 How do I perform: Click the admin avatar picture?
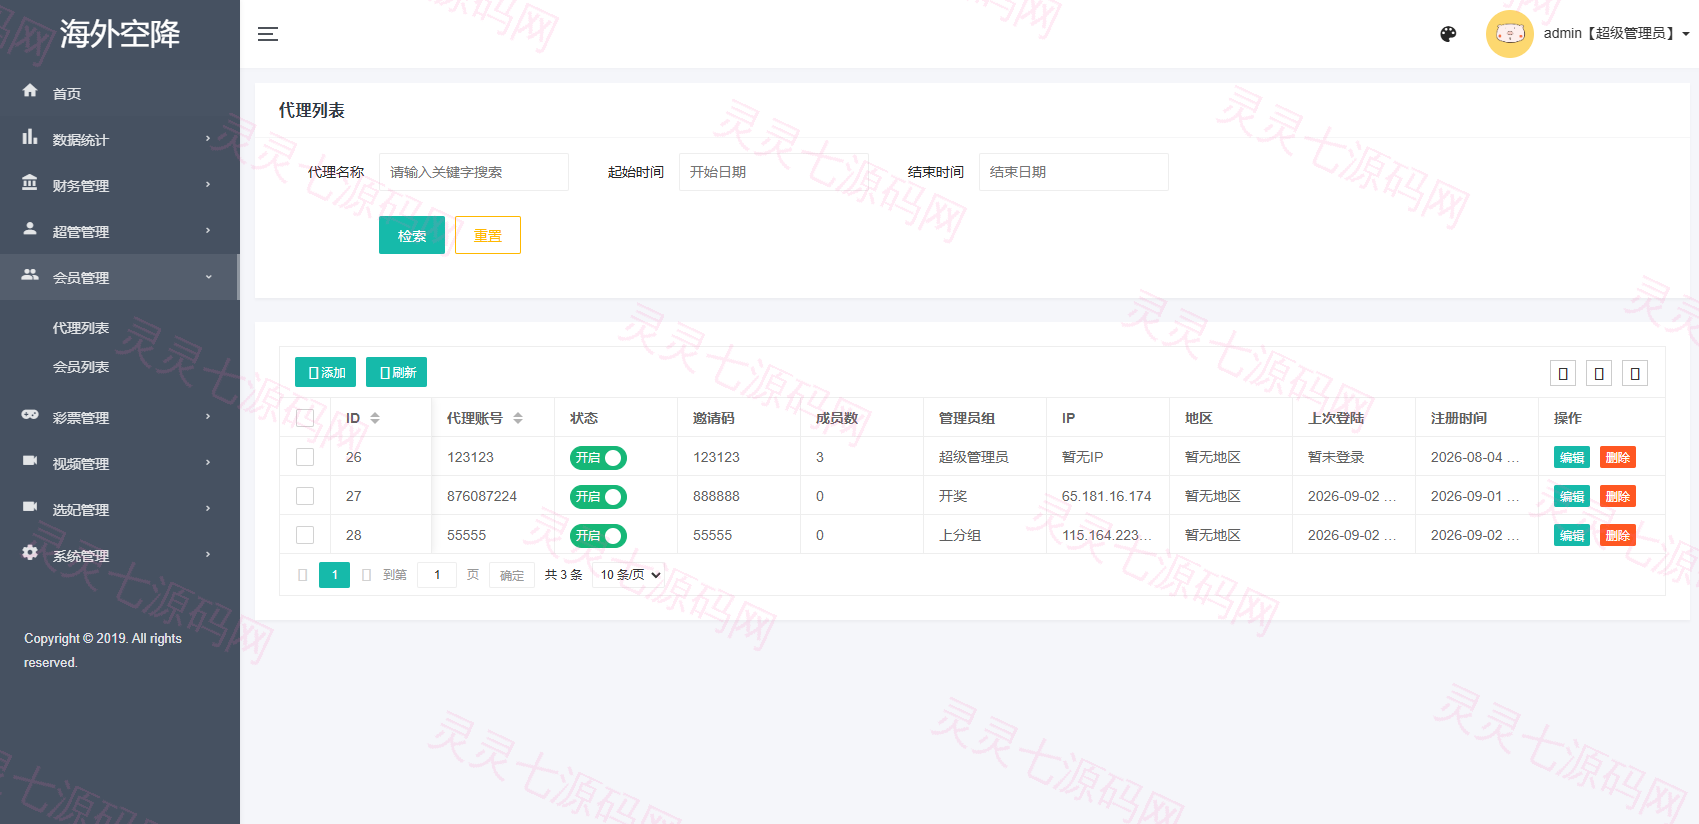click(1510, 34)
